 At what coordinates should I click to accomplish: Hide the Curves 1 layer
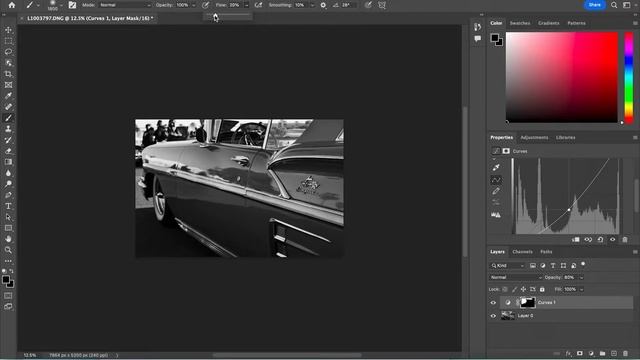click(493, 302)
